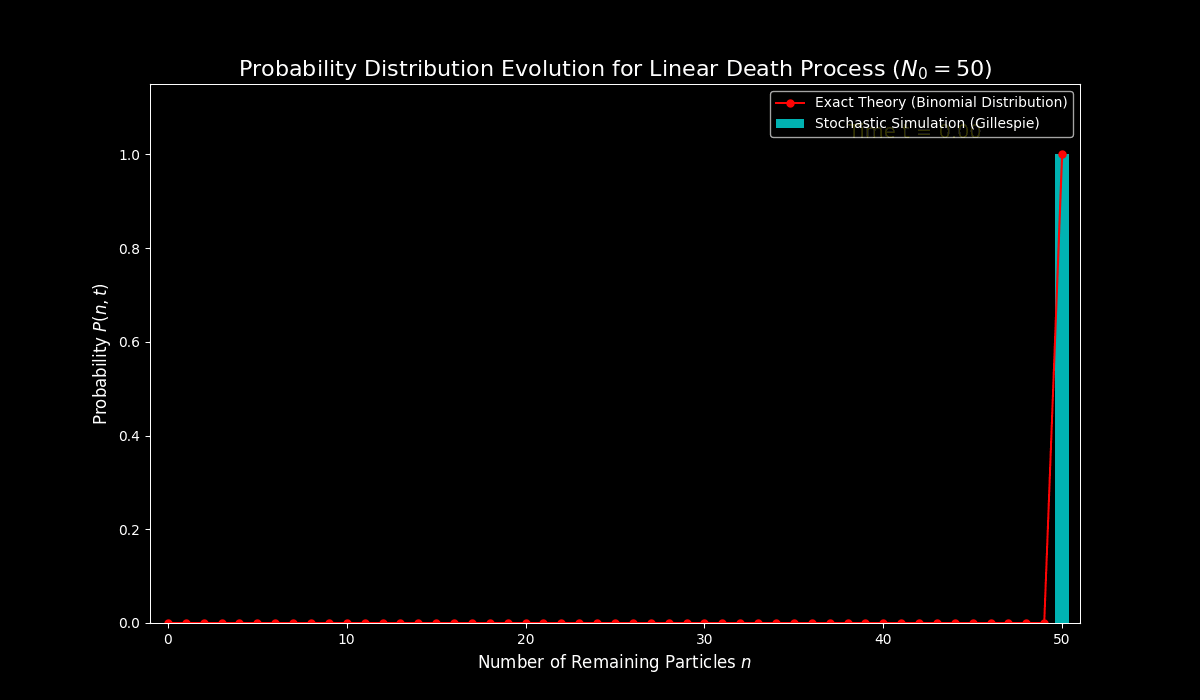Image resolution: width=1200 pixels, height=700 pixels.
Task: Click the y-axis tick label 0.2
Action: click(x=129, y=530)
